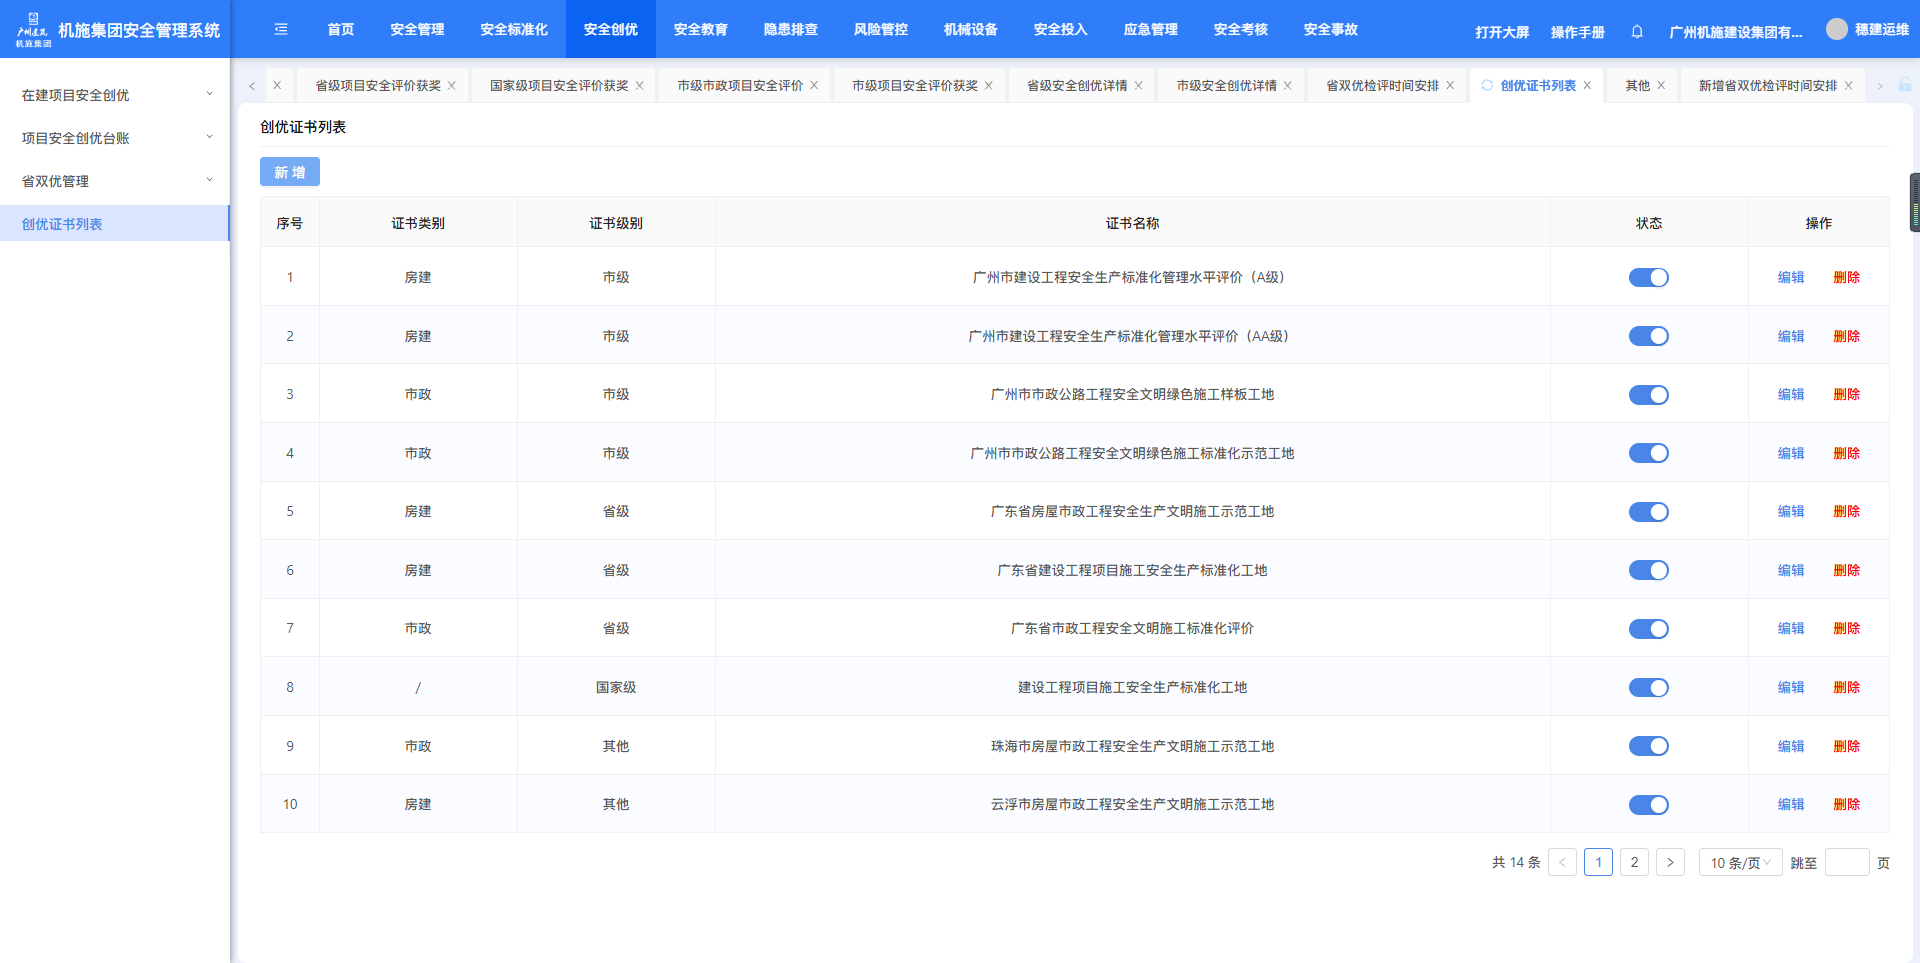Image resolution: width=1920 pixels, height=963 pixels.
Task: Open the 安全教育 top menu
Action: coord(700,30)
